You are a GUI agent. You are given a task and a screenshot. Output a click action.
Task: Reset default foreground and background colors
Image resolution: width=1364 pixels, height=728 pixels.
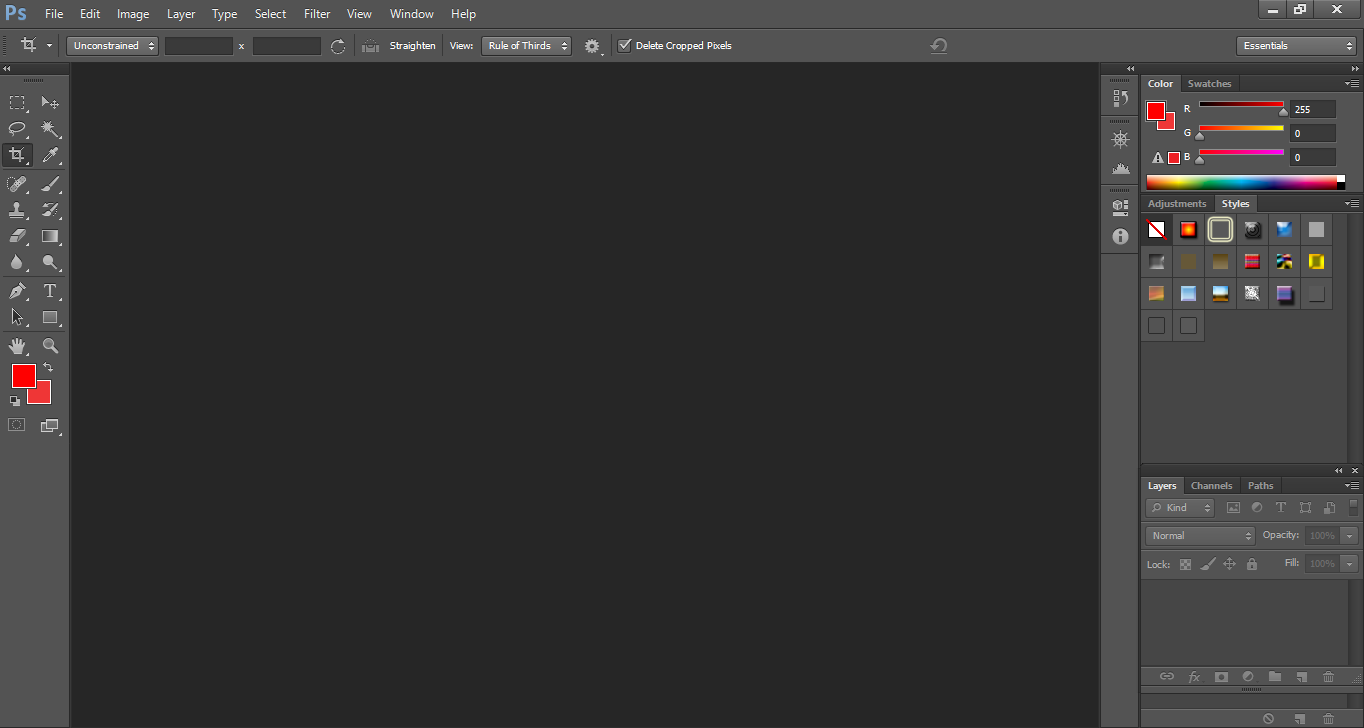pos(15,400)
